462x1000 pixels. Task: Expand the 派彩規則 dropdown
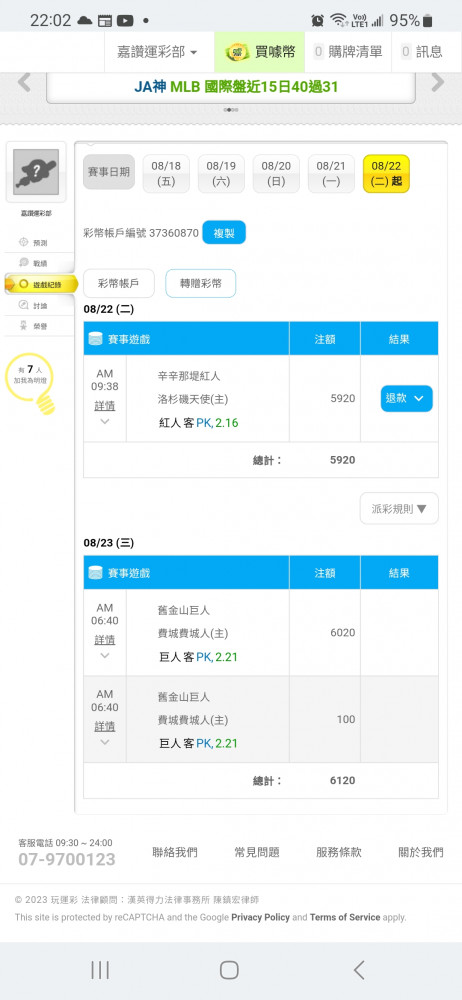click(399, 508)
